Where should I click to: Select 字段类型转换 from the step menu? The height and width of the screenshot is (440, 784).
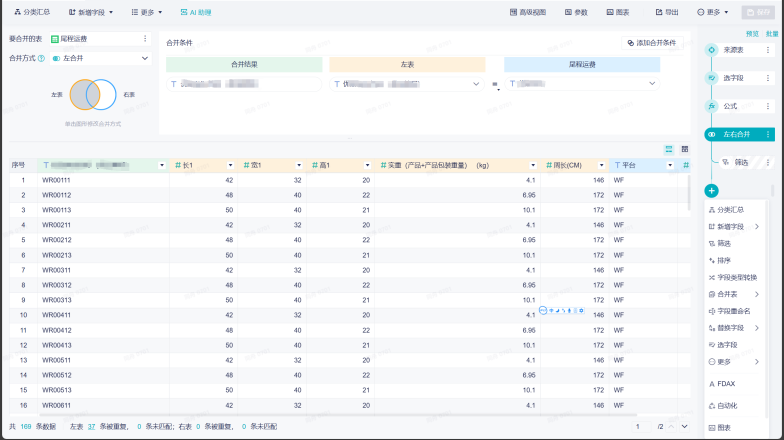click(737, 277)
